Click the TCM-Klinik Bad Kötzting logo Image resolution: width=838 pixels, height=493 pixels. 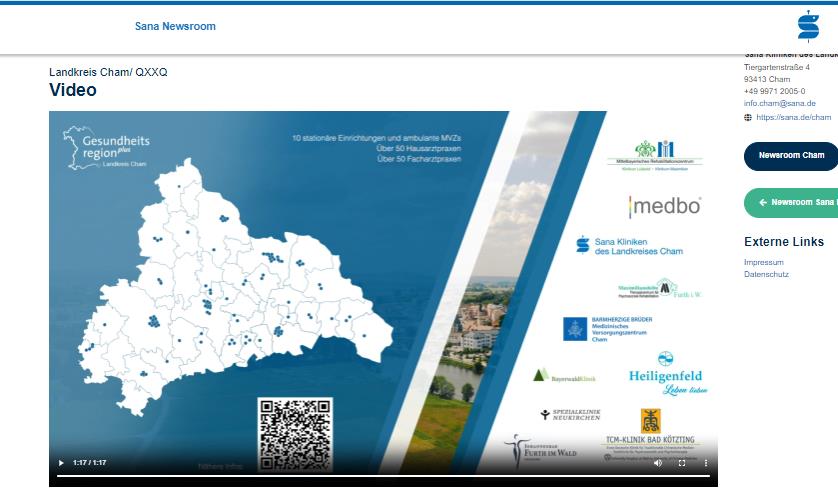pos(650,435)
